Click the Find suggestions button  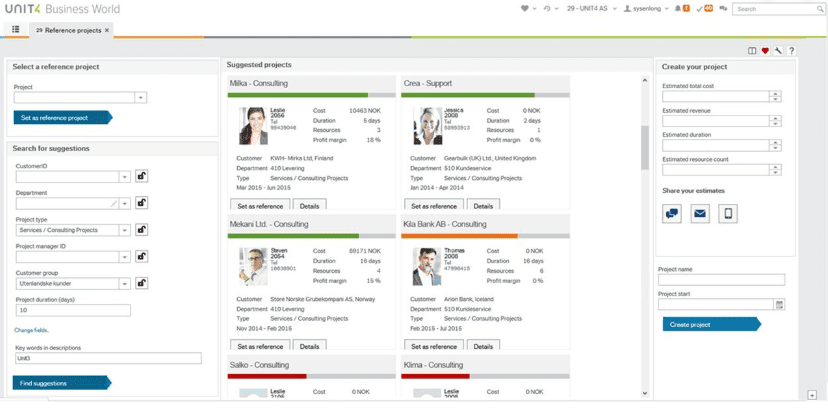pos(62,383)
